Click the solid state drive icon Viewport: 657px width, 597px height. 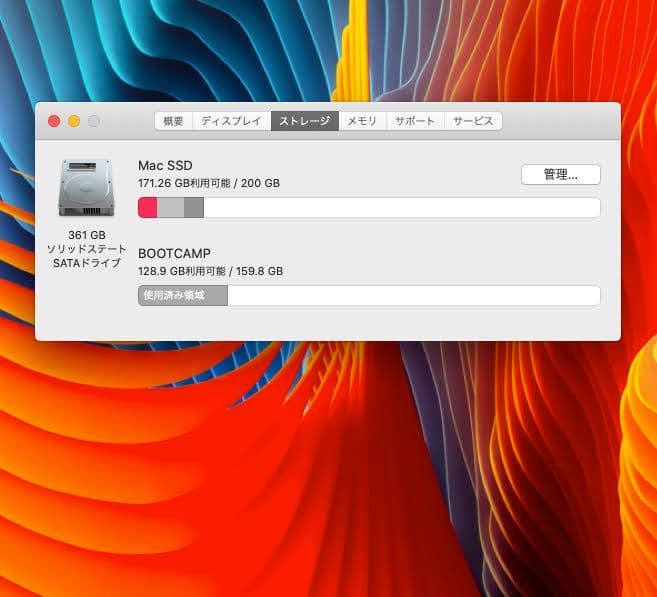(86, 188)
